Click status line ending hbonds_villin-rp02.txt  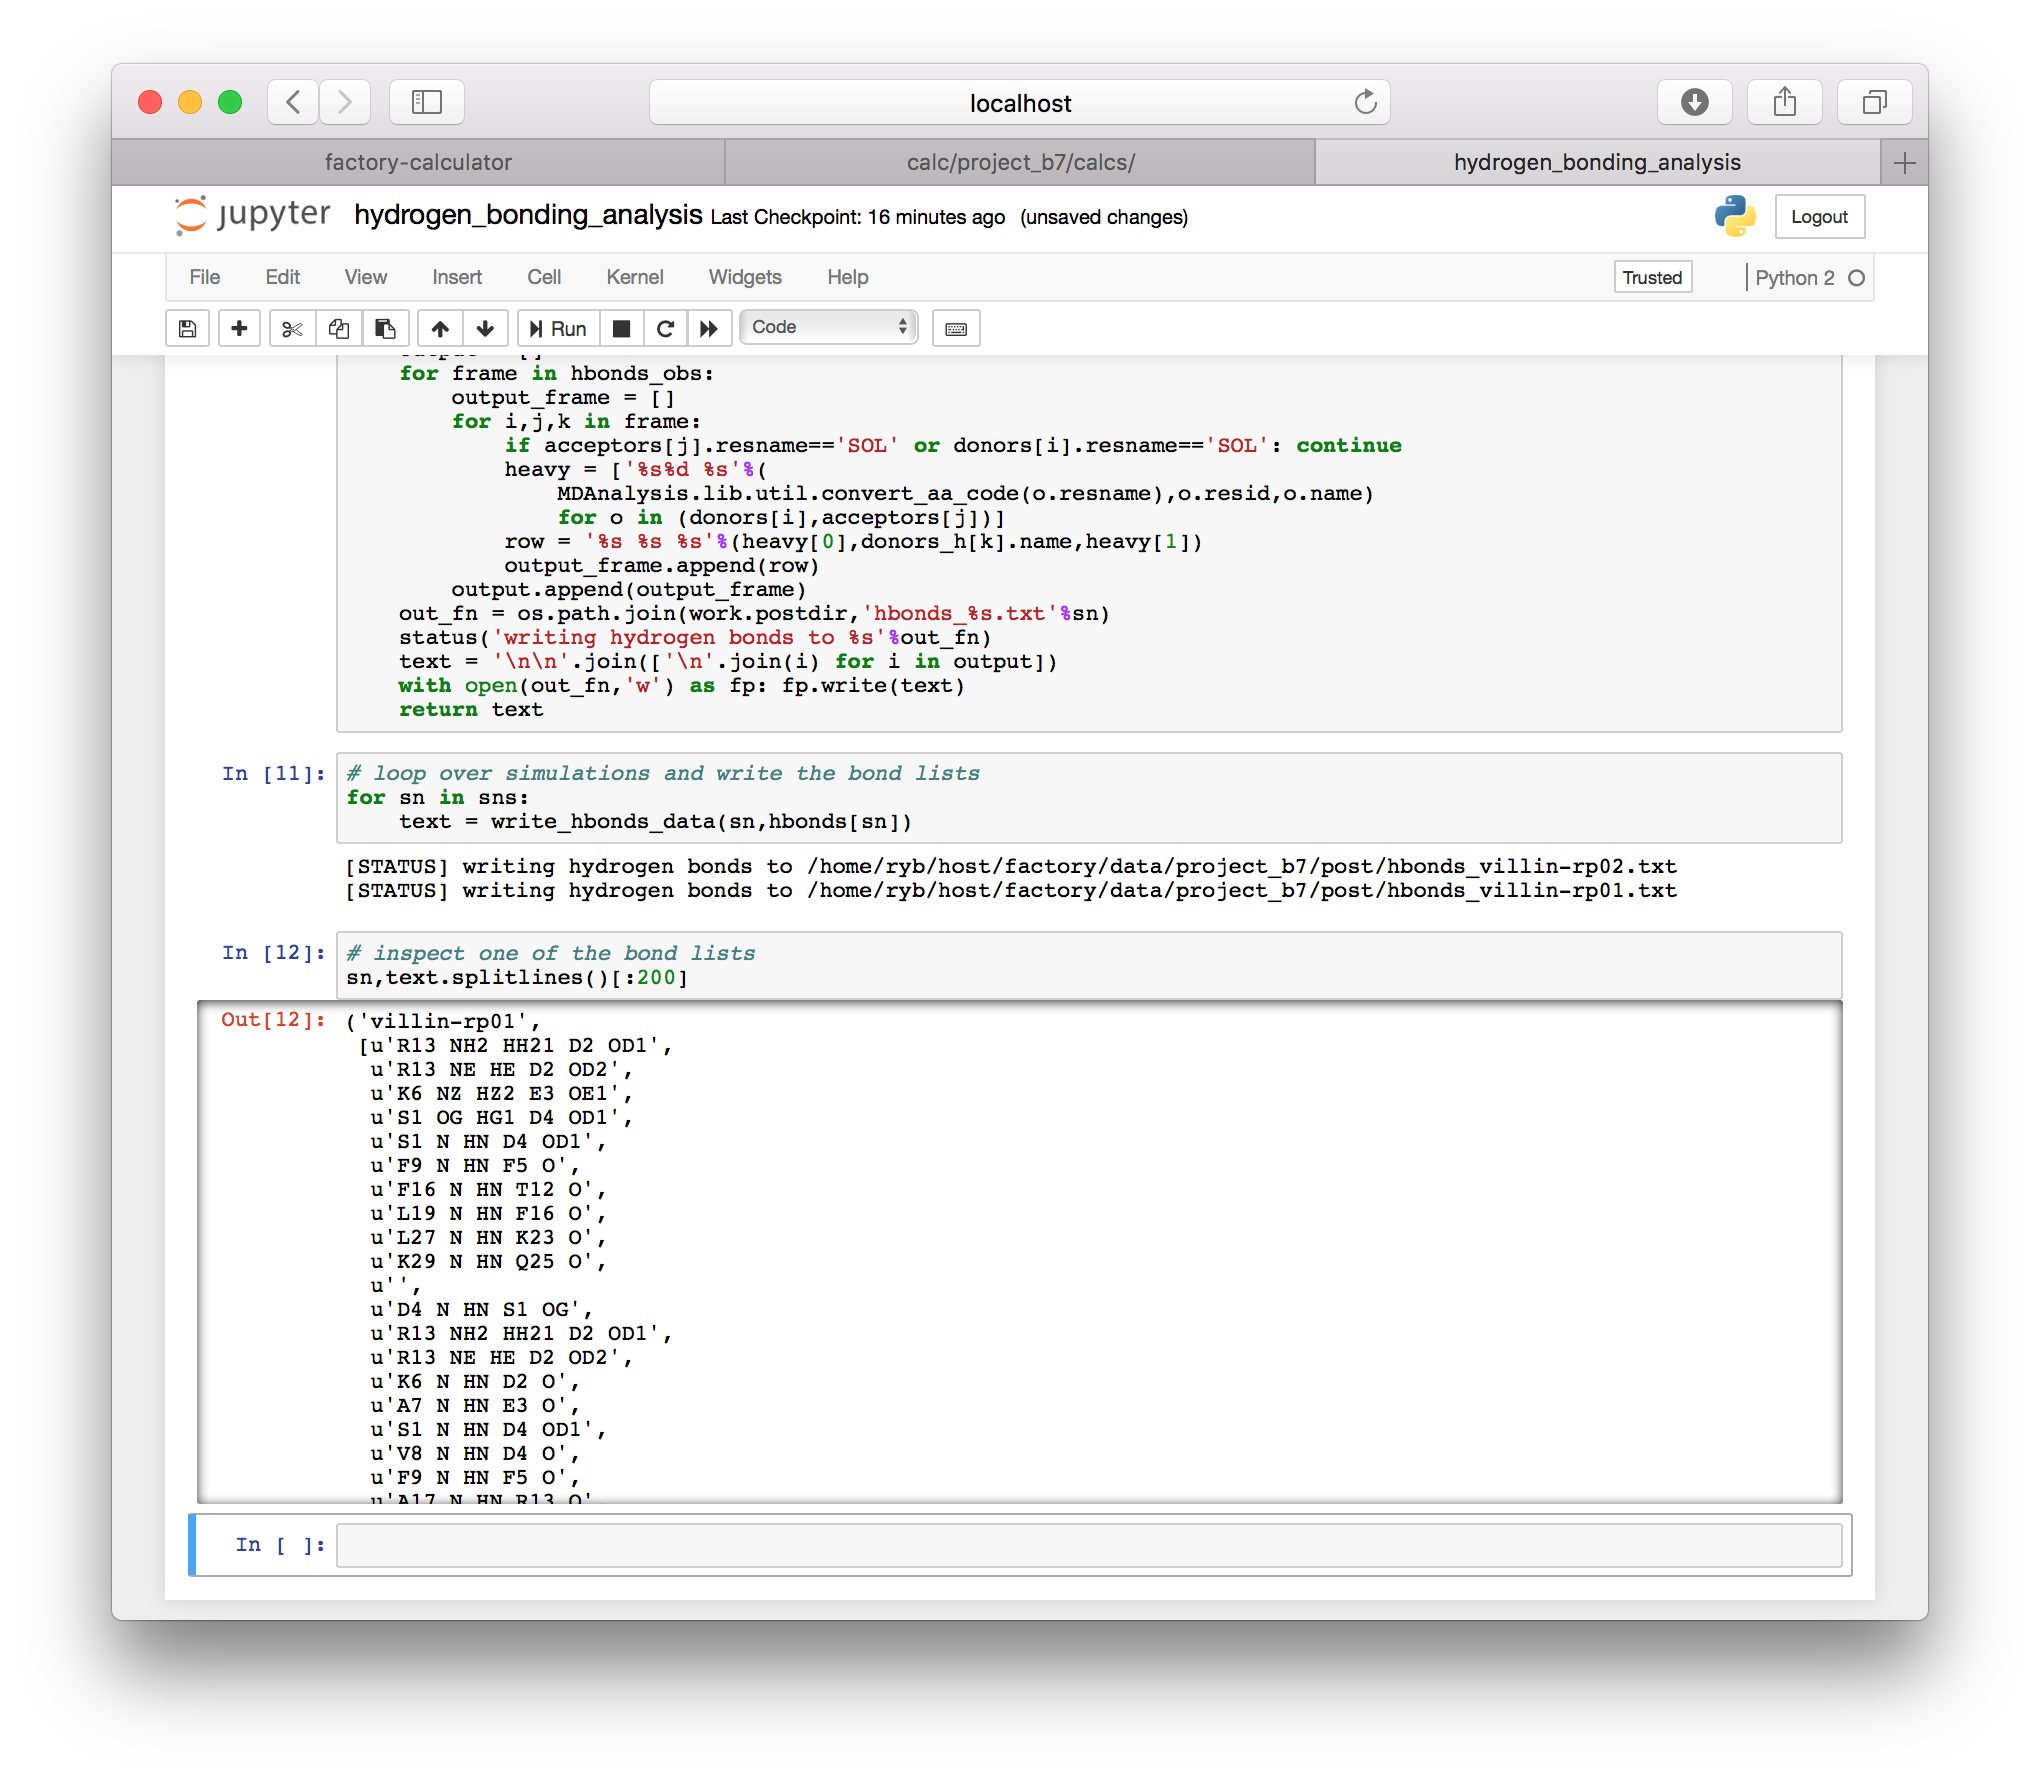click(x=1010, y=866)
